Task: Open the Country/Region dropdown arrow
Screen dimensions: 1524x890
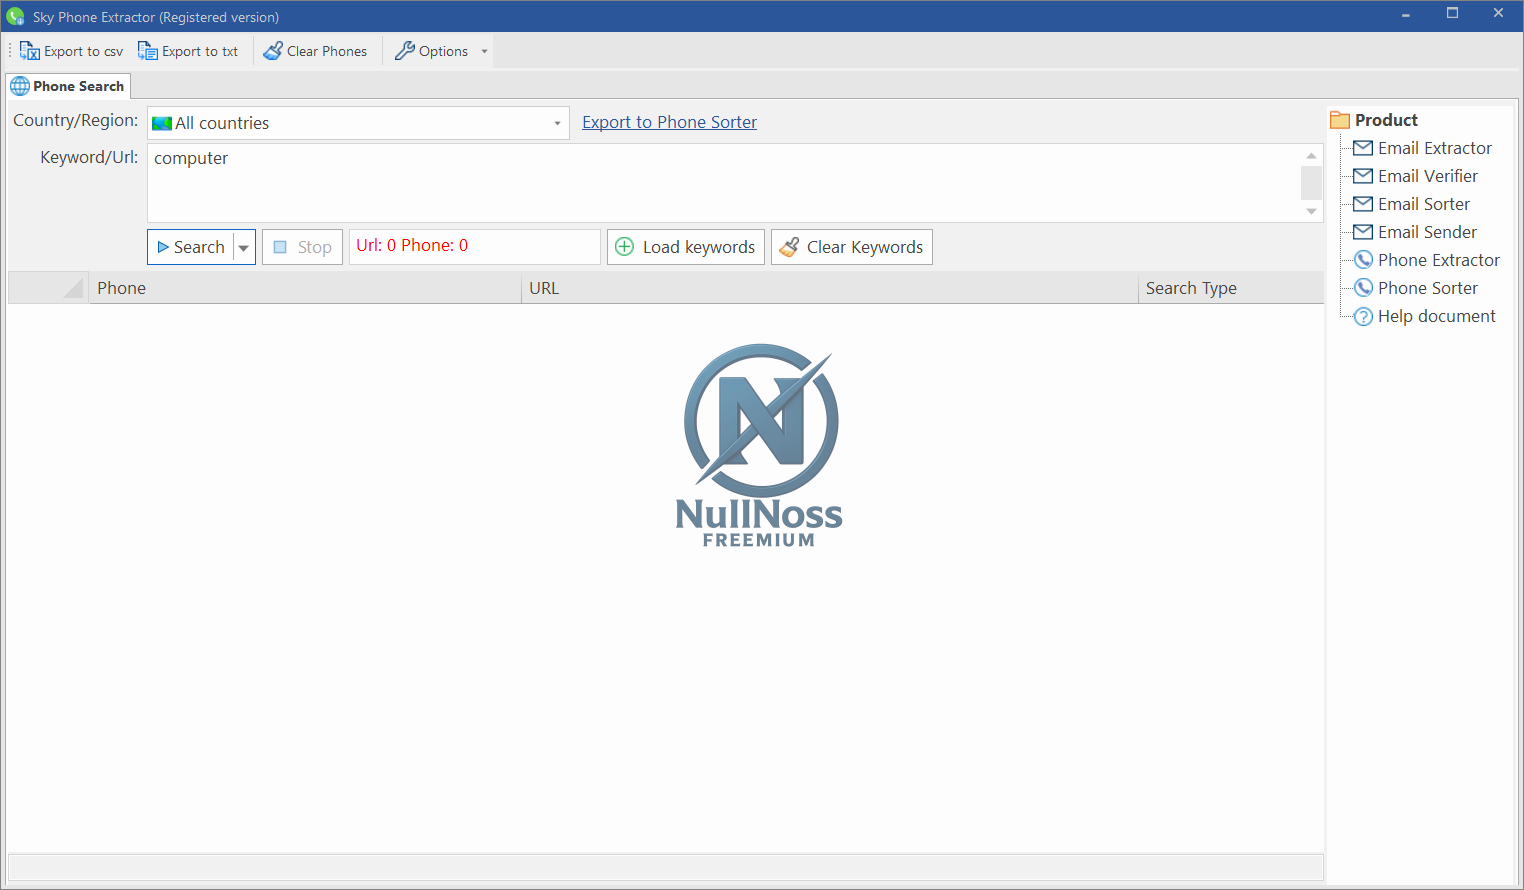Action: click(x=557, y=123)
